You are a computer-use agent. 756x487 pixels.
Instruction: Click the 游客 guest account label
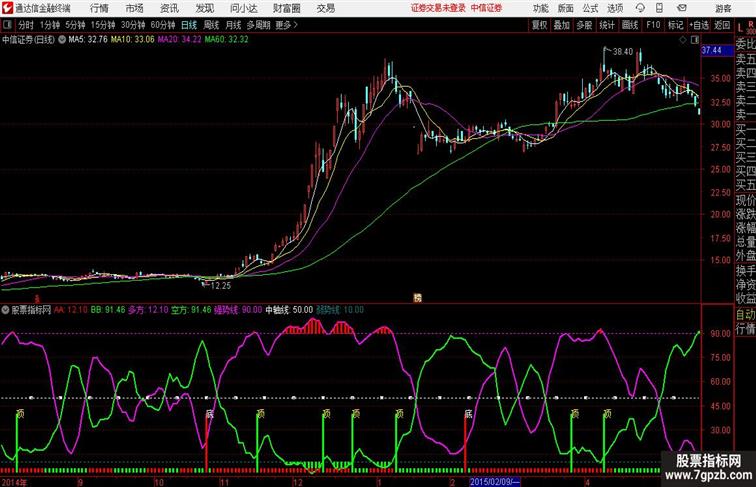[x=723, y=8]
